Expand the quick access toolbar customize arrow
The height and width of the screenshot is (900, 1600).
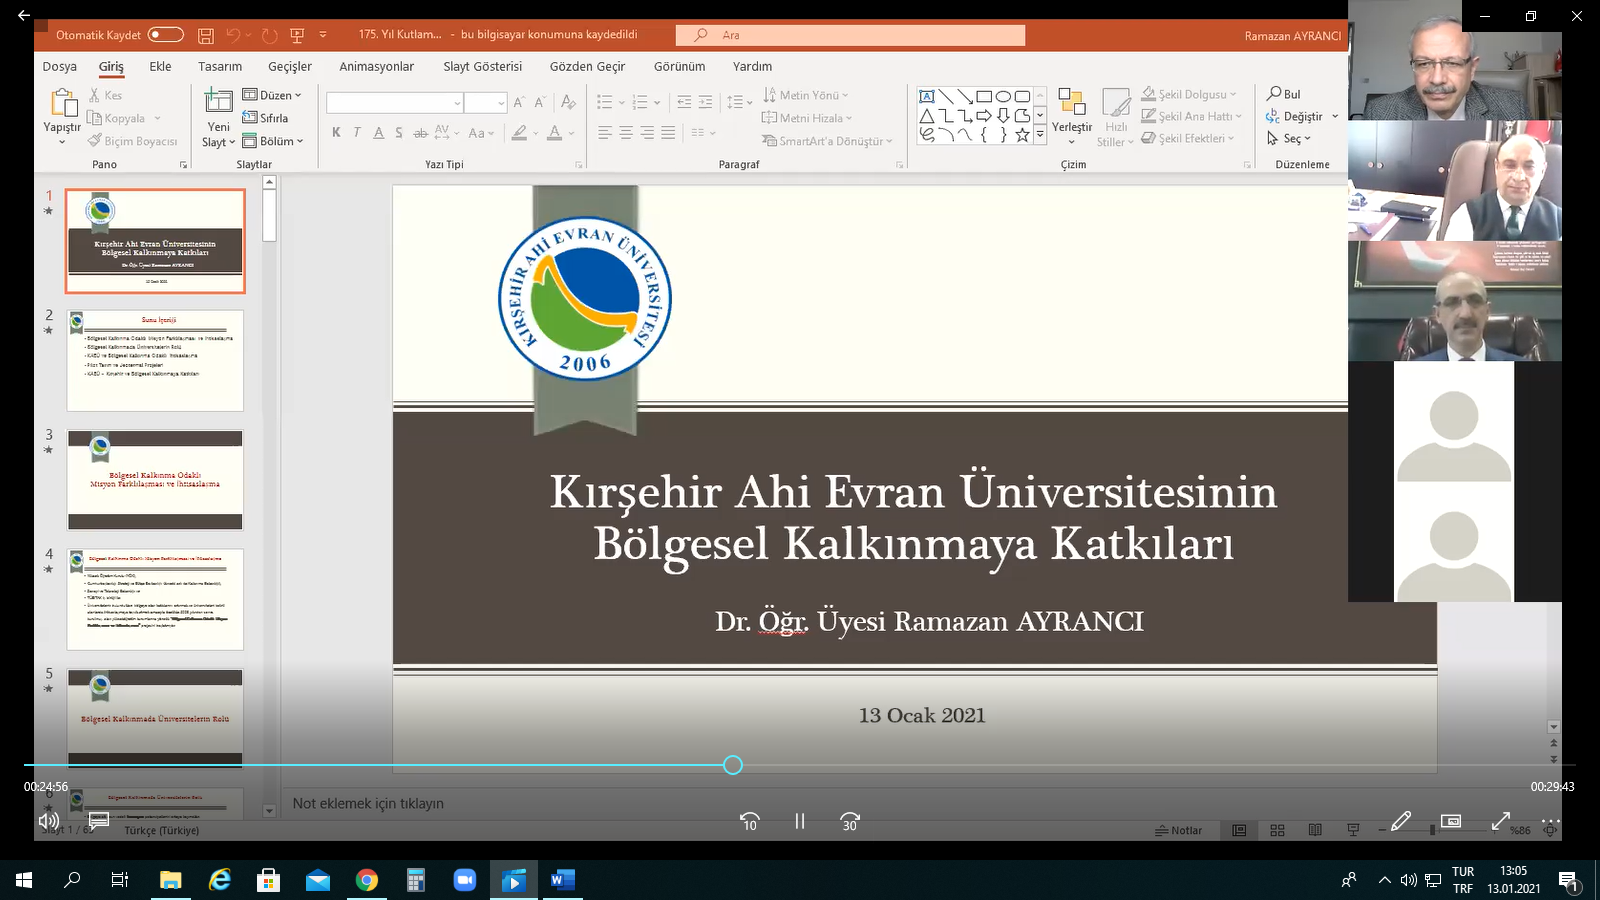tap(323, 35)
